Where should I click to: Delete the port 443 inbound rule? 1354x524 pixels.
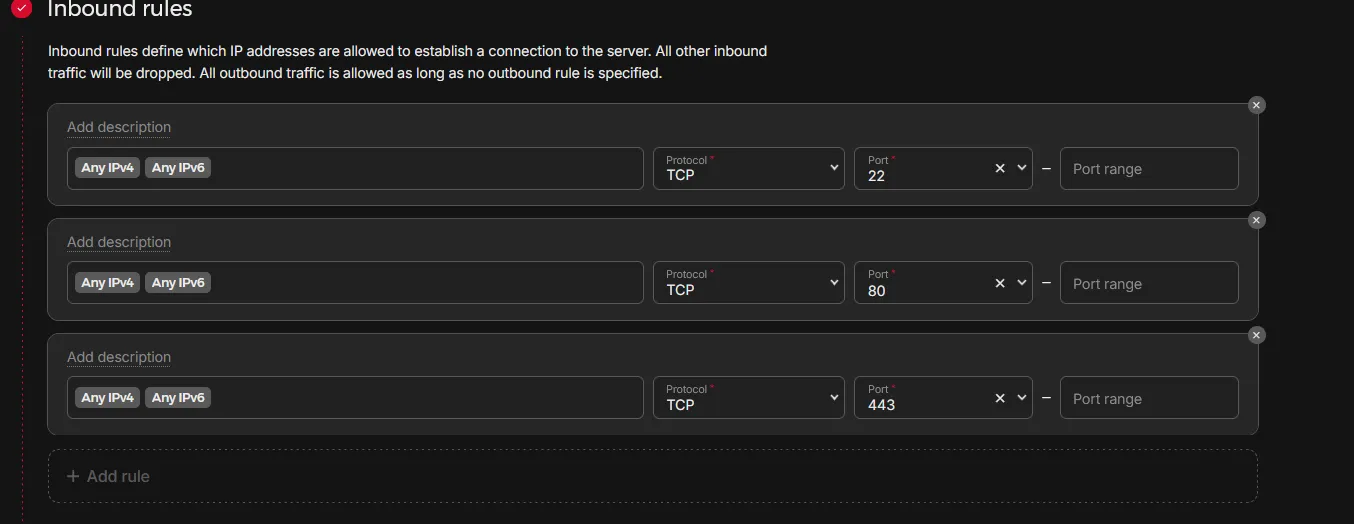(1257, 335)
